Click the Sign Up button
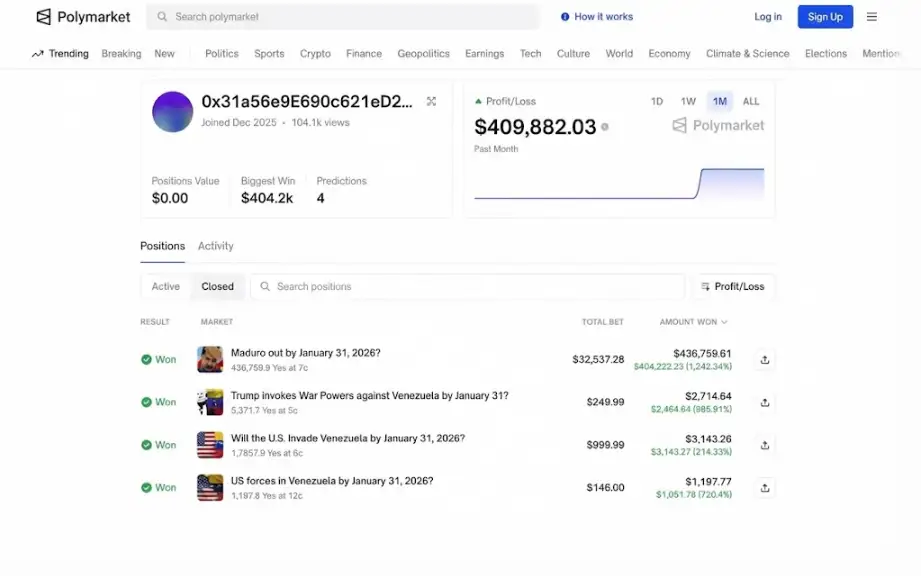Viewport: 921px width, 576px height. pos(825,17)
